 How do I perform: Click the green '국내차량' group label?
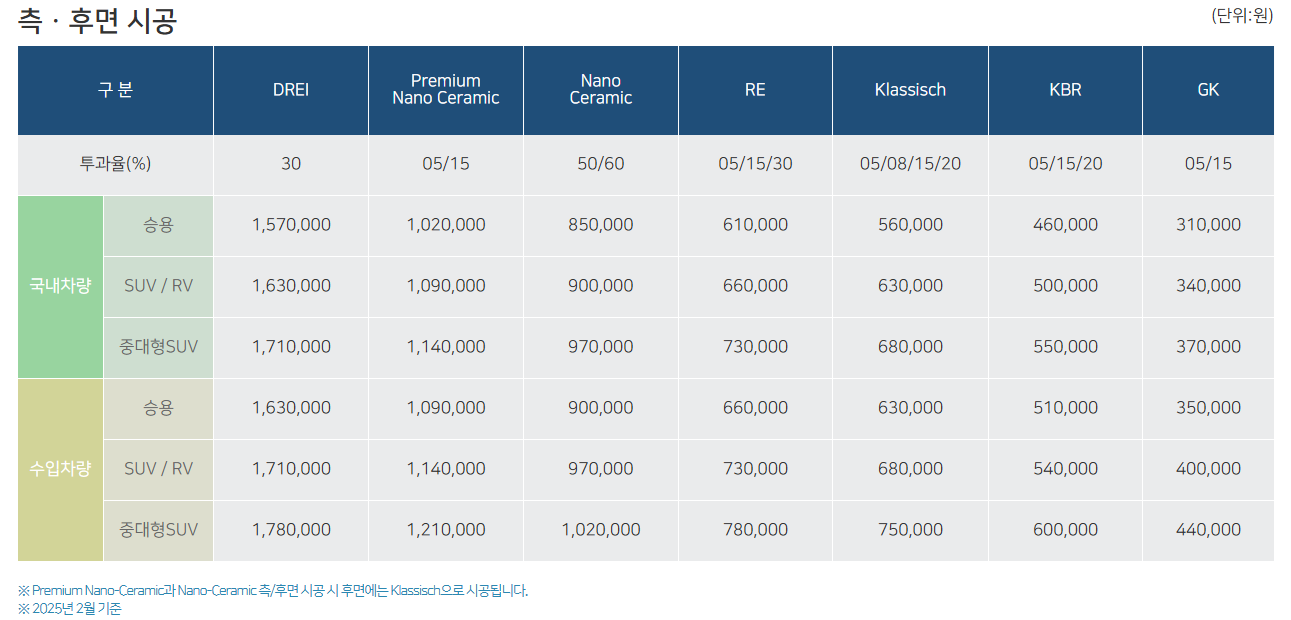(x=60, y=286)
